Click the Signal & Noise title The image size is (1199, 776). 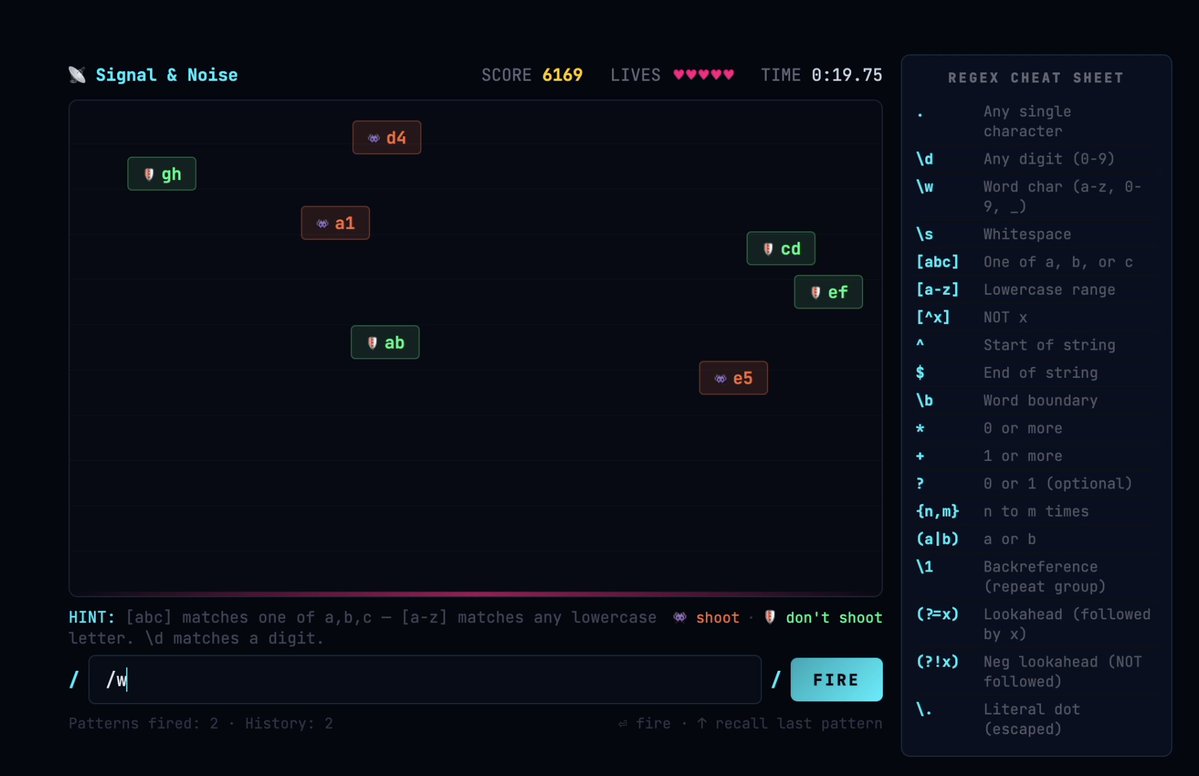167,75
